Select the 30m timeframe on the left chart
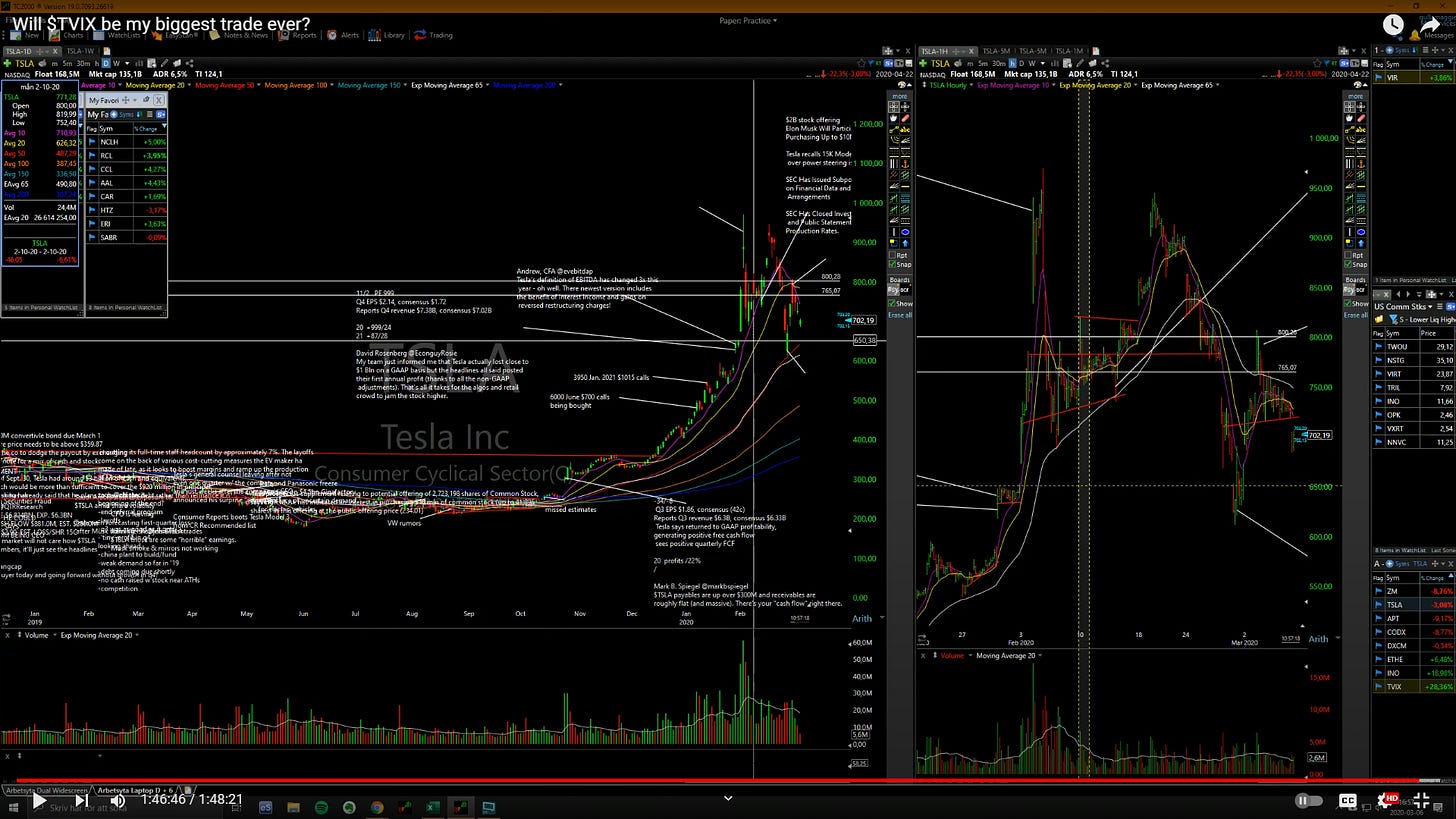1456x819 pixels. [83, 63]
